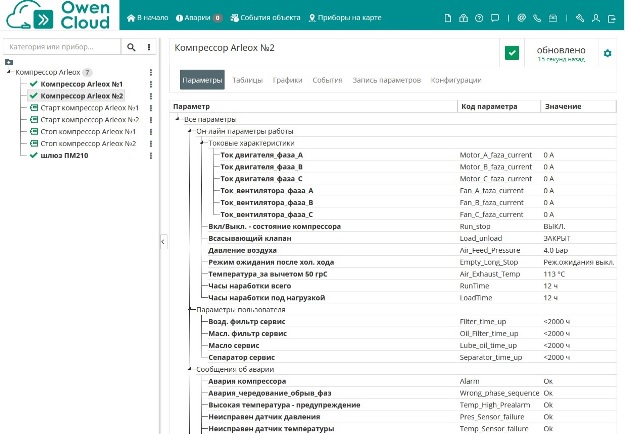Screen dimensions: 631x434
Task: Open the Аварии alarms link
Action: pos(199,18)
